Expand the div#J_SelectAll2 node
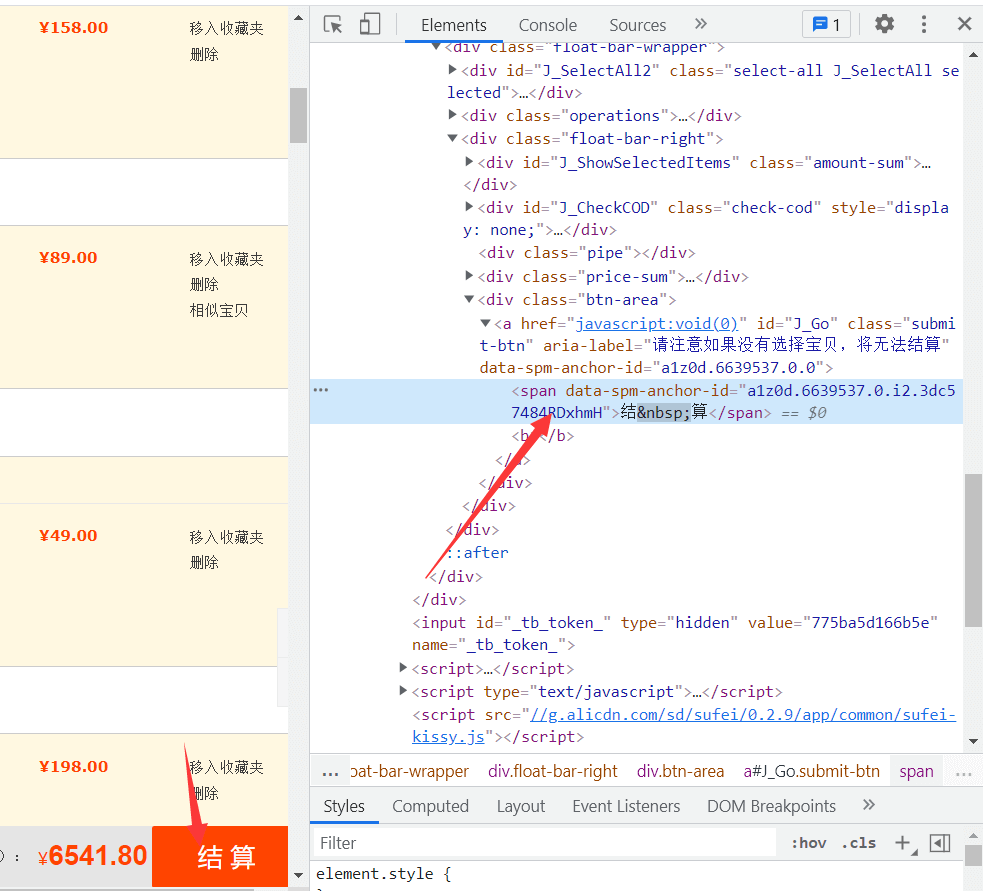Image resolution: width=983 pixels, height=891 pixels. pos(453,70)
